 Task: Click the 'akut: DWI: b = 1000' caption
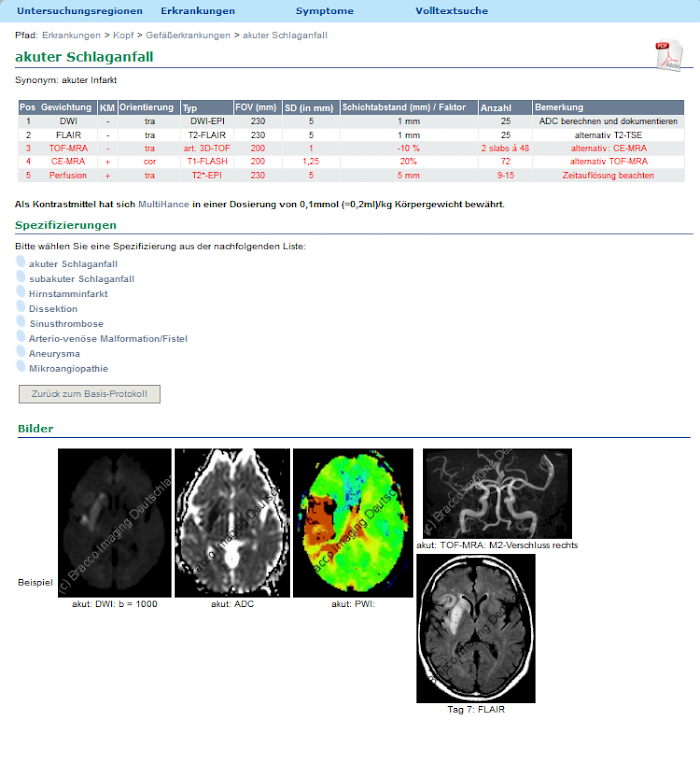point(114,604)
